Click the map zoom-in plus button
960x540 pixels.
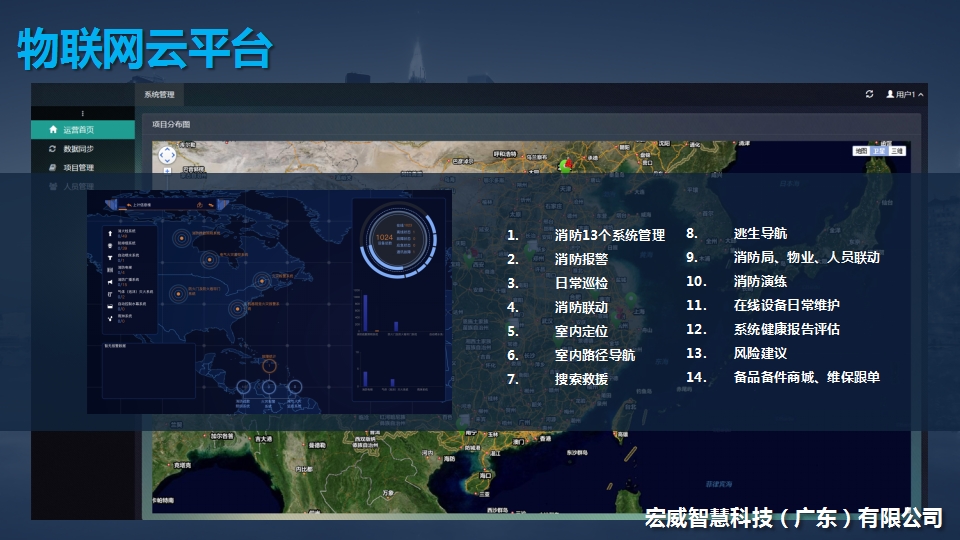(x=167, y=171)
